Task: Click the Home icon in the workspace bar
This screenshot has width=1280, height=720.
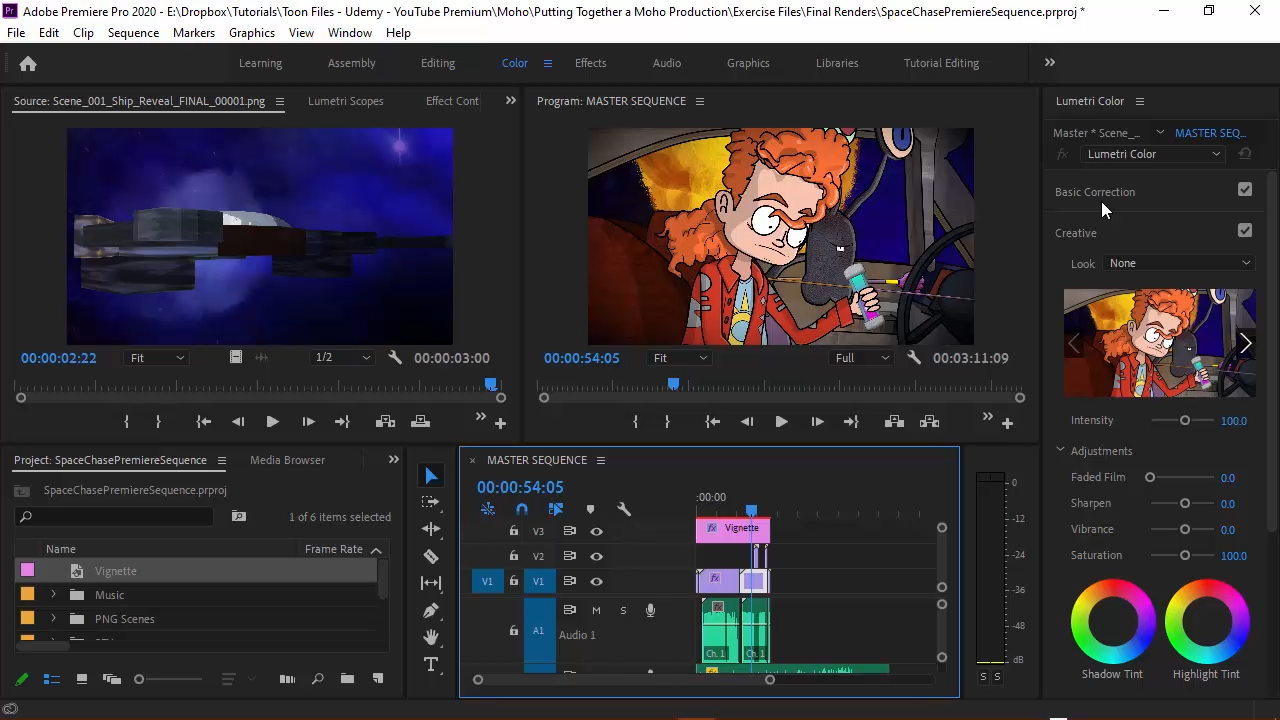Action: tap(28, 64)
